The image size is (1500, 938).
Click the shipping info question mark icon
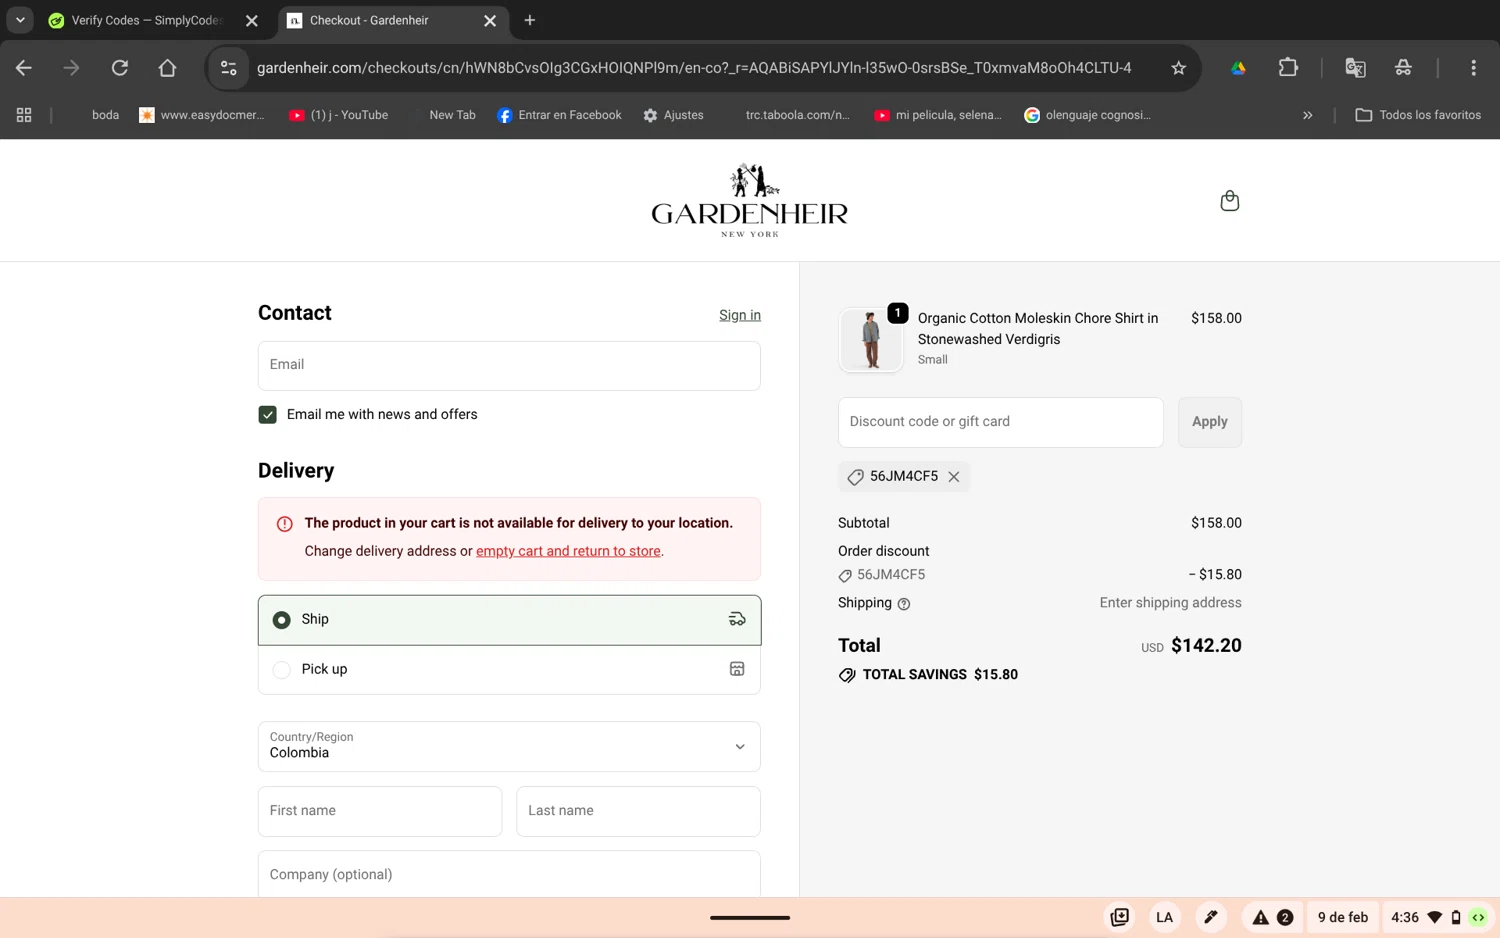[x=904, y=604]
